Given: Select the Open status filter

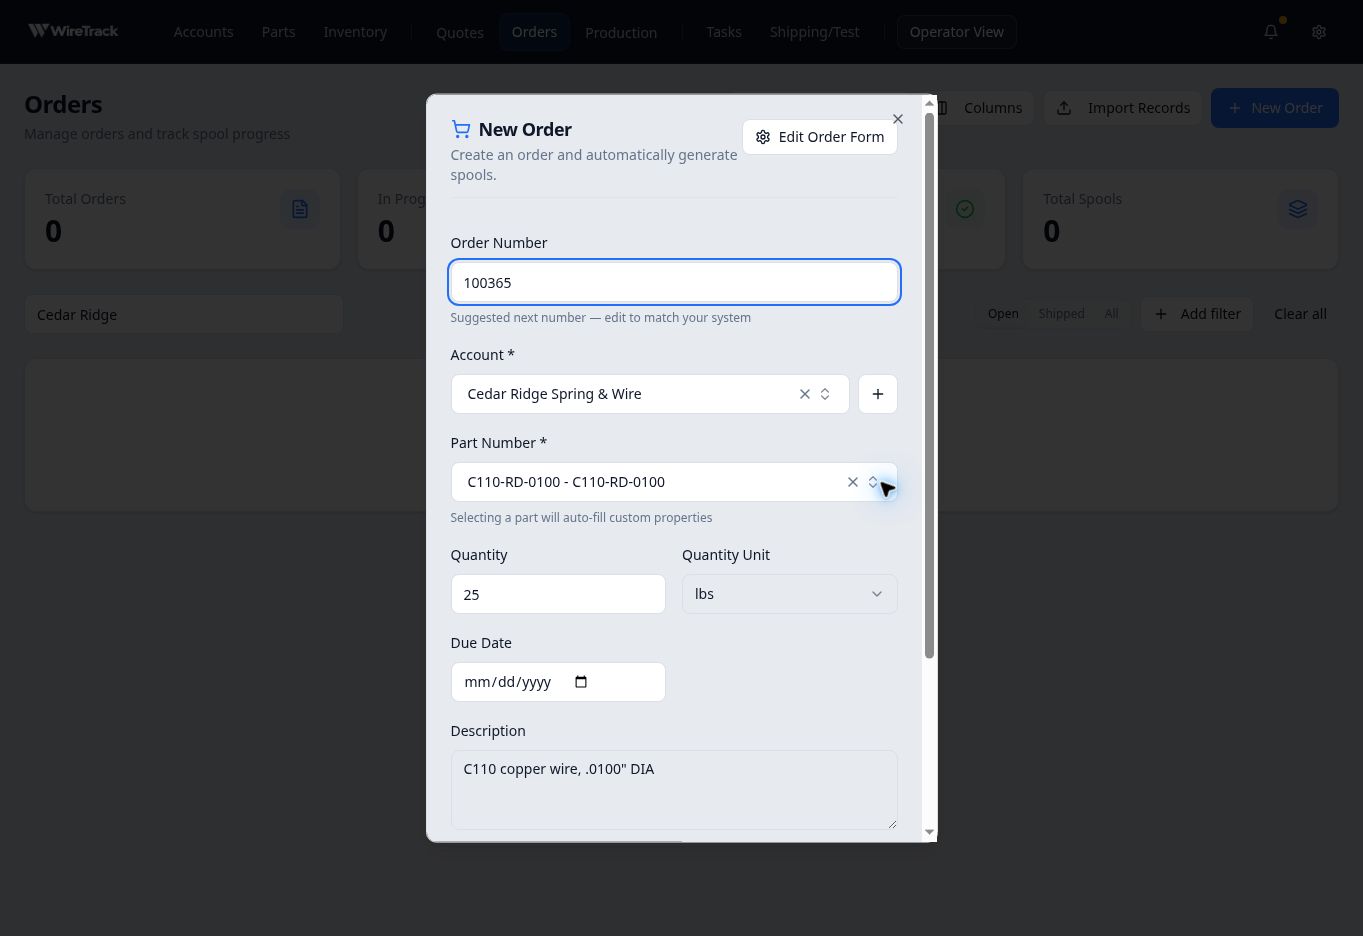Looking at the screenshot, I should 1003,314.
